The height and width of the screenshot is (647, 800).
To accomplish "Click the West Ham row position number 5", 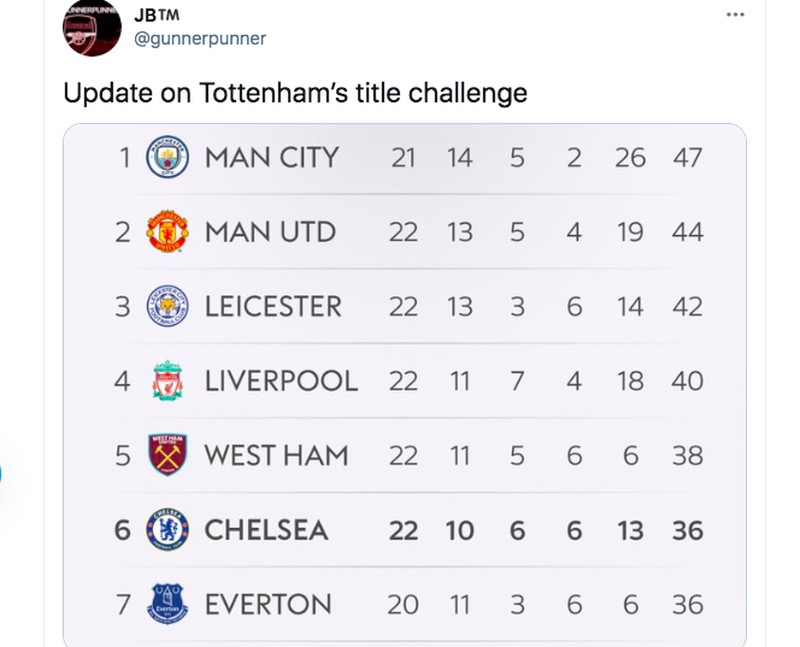I will coord(121,455).
